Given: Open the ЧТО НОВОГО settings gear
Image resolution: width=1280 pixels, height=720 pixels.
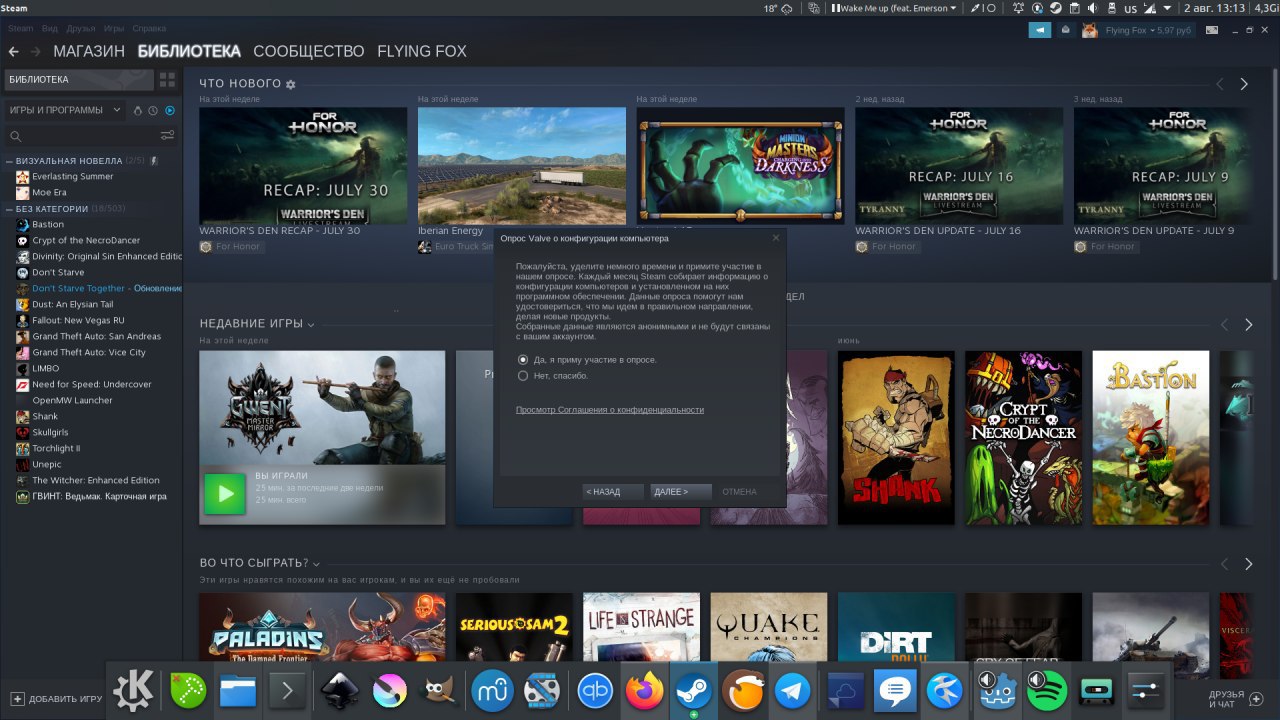Looking at the screenshot, I should (x=291, y=84).
